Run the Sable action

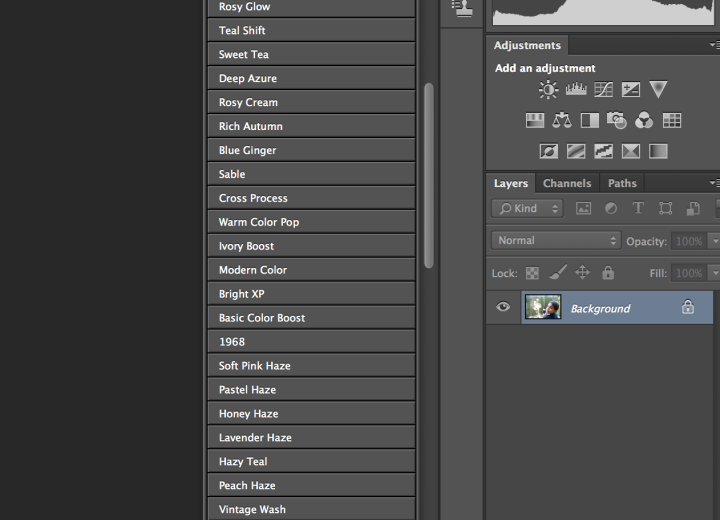click(x=311, y=174)
